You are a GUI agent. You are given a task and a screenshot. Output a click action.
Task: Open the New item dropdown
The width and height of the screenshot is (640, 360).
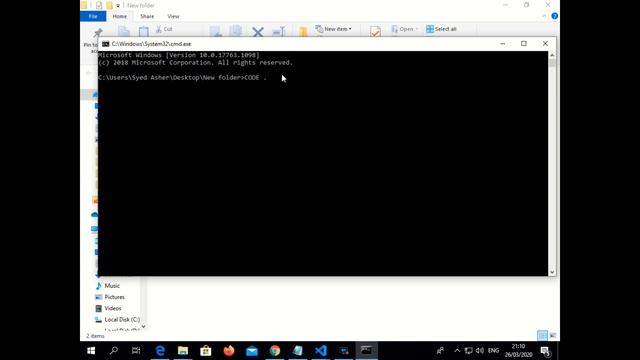(333, 29)
